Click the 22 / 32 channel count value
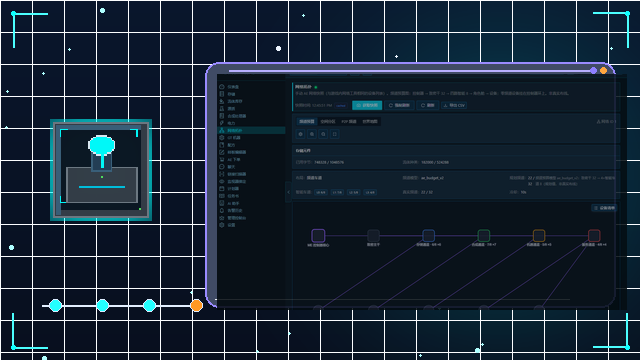The image size is (640, 360). pyautogui.click(x=427, y=192)
